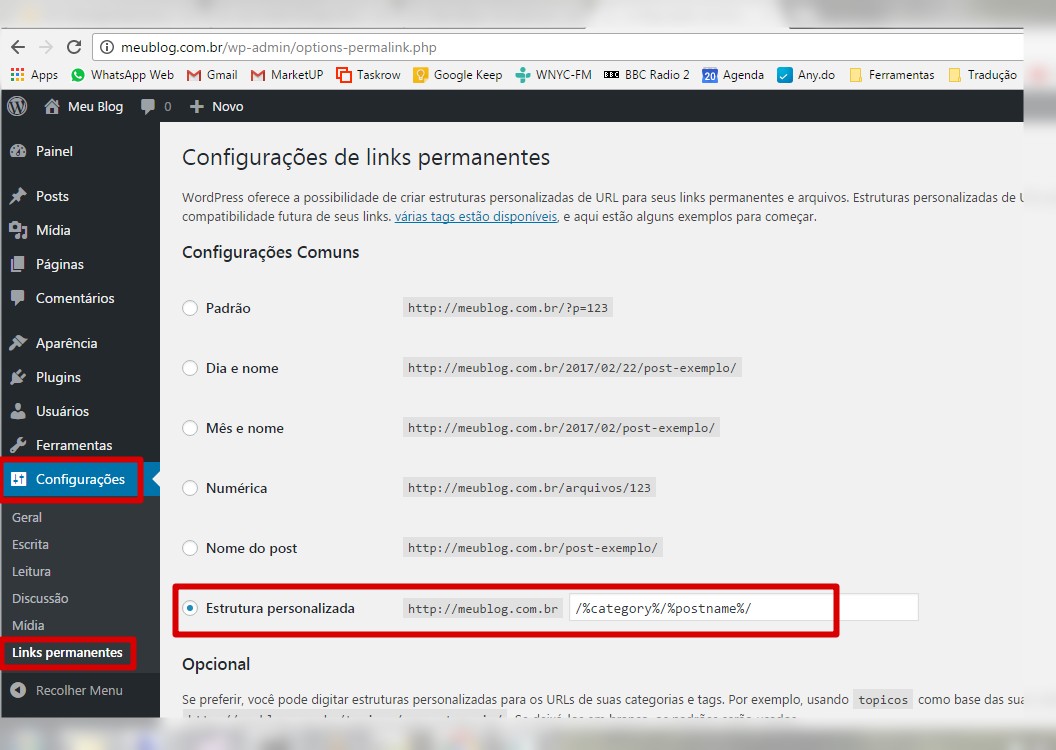
Task: Click the Nome do post example URL
Action: coord(533,547)
